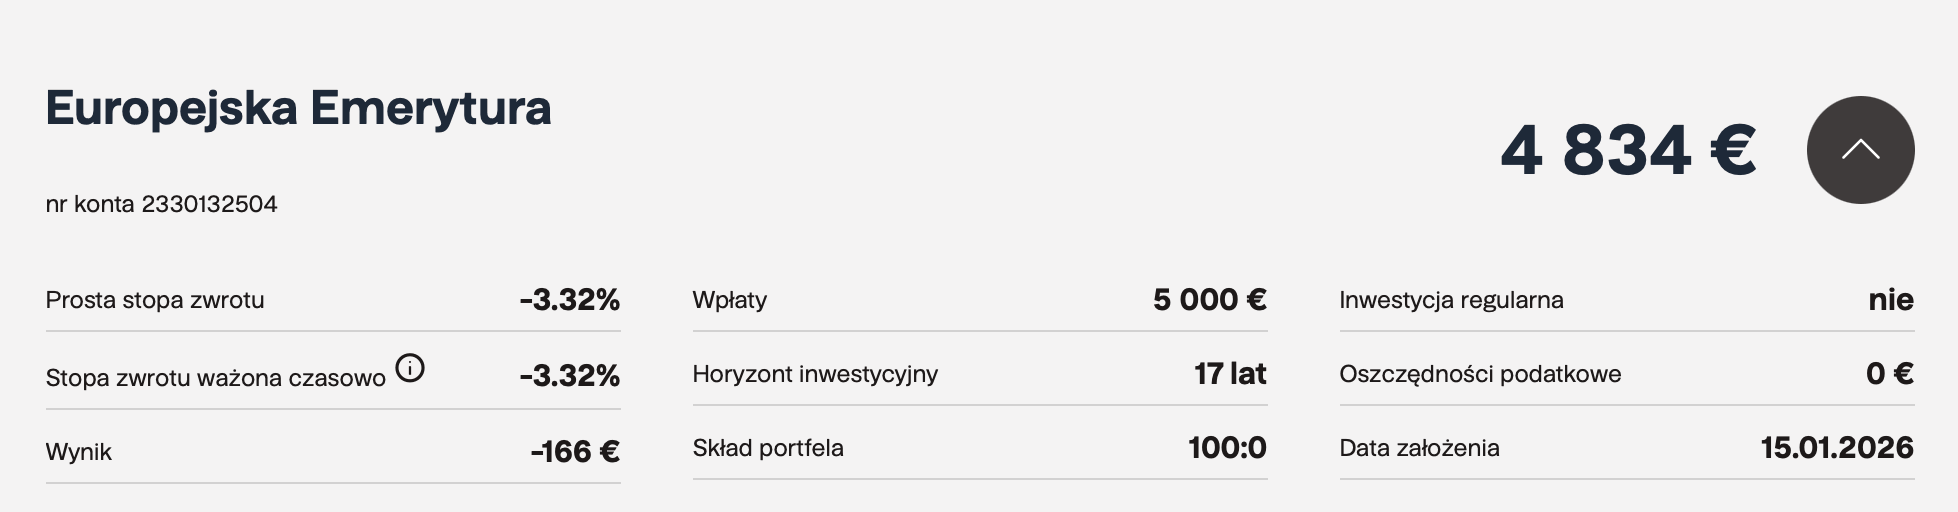Click the 4 834 € total balance

(1627, 151)
